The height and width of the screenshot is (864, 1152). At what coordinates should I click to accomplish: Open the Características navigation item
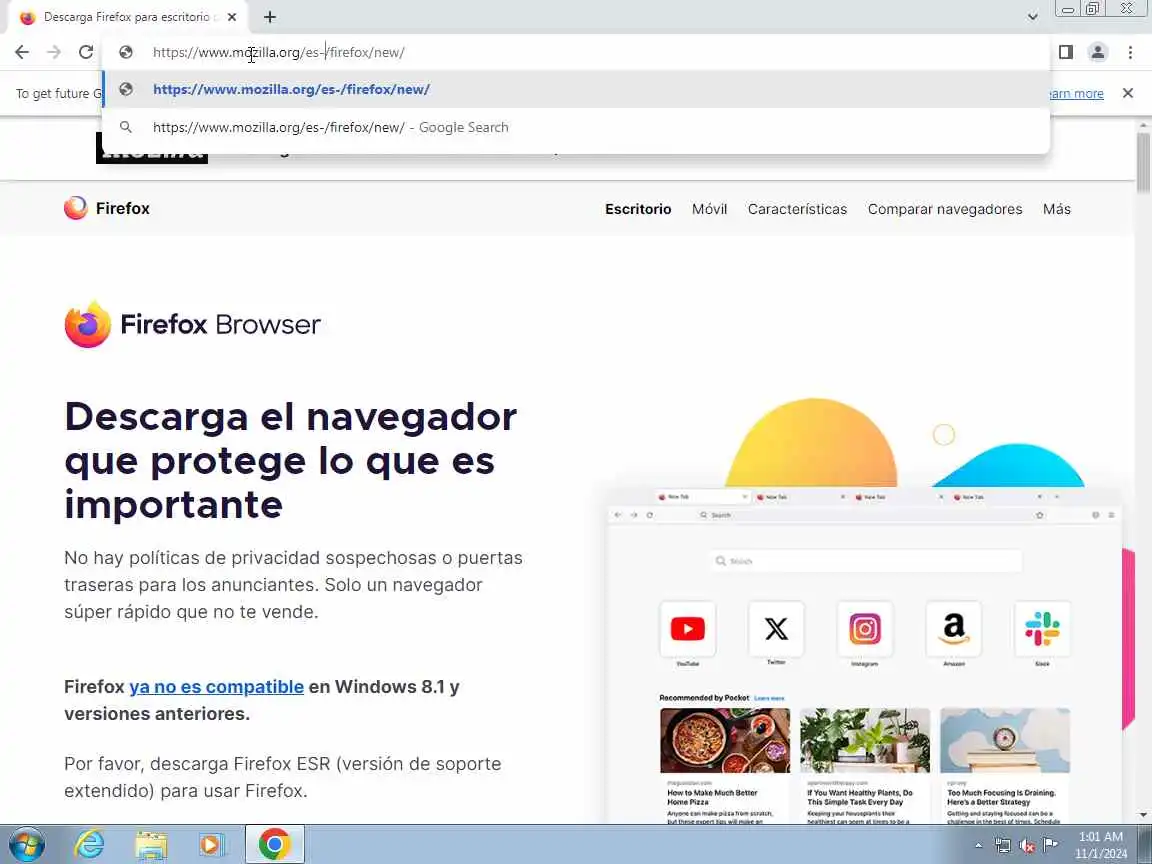pyautogui.click(x=797, y=209)
